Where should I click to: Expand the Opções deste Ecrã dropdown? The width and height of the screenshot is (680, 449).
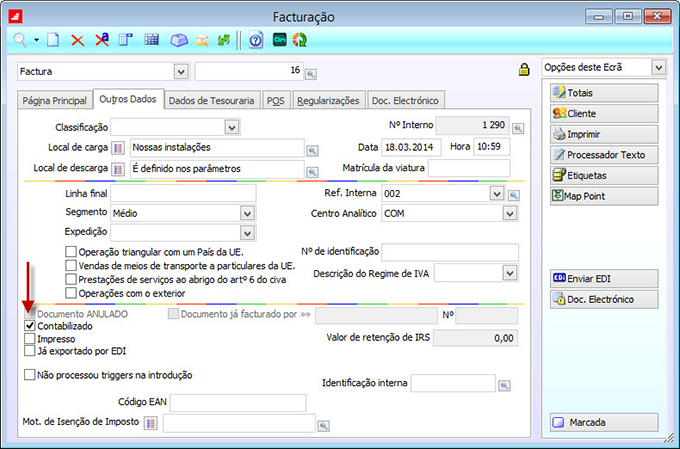pyautogui.click(x=657, y=67)
